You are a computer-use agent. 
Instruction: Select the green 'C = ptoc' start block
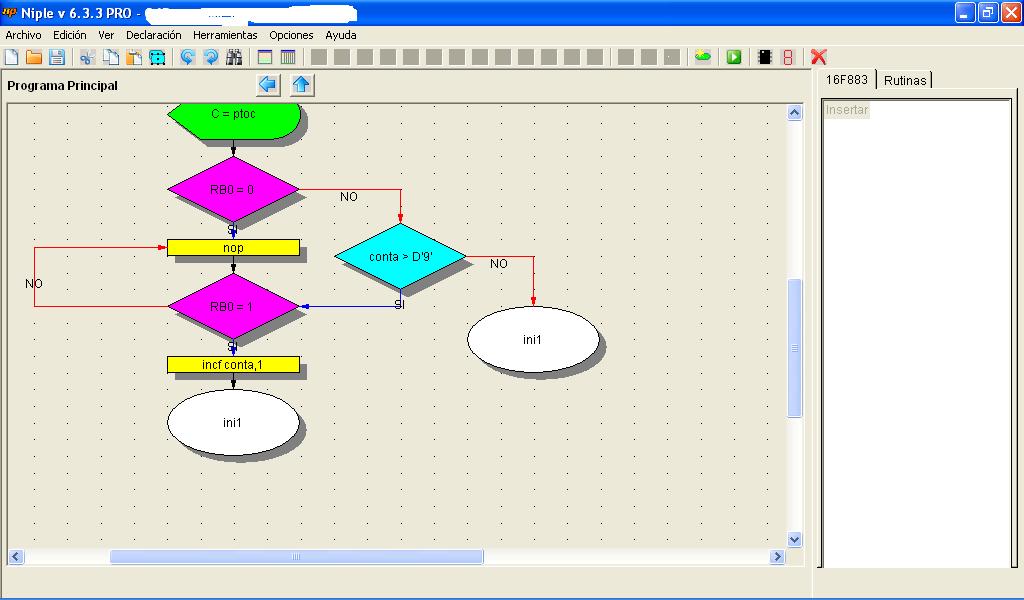coord(234,119)
